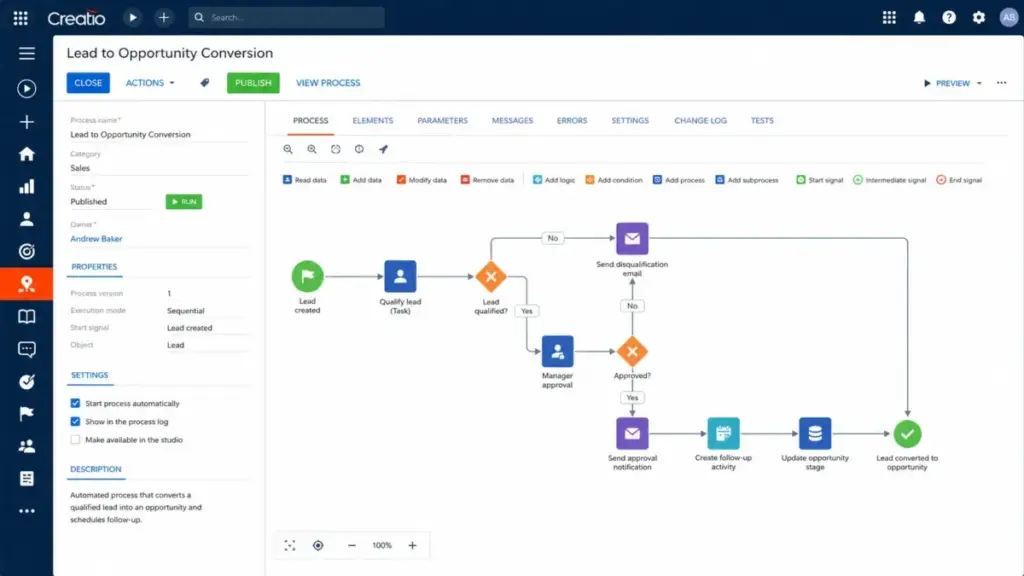
Task: Expand the Actions dropdown
Action: [150, 83]
